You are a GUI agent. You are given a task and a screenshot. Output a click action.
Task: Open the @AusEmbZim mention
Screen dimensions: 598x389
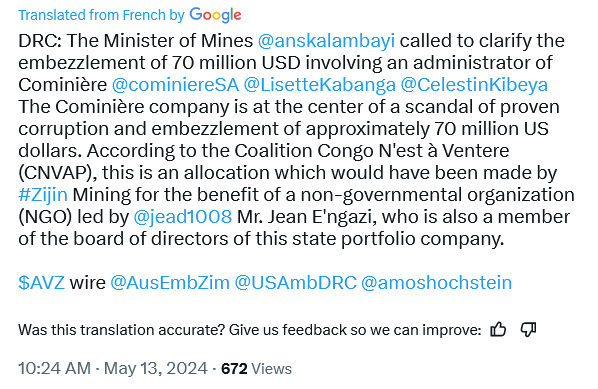[x=170, y=283]
